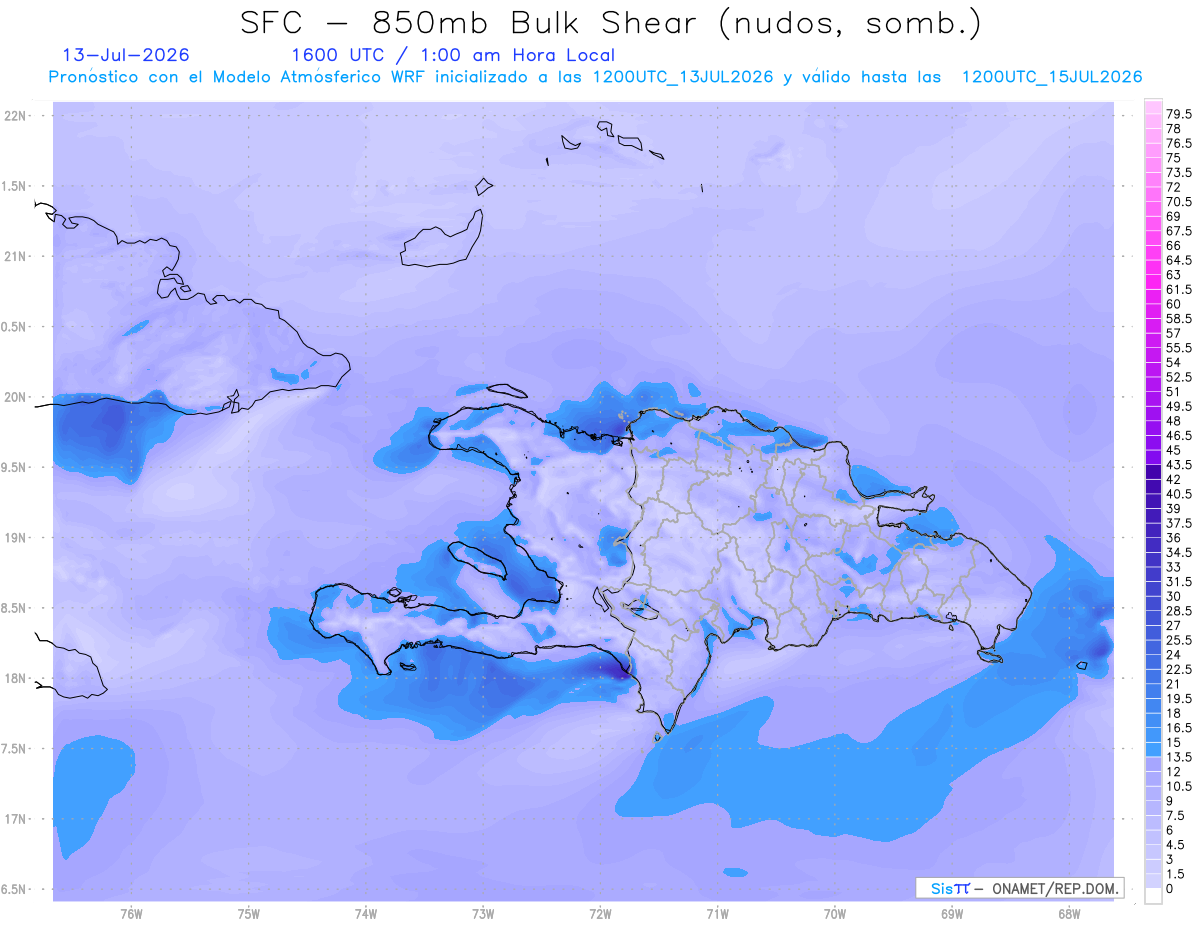Click the '4.5' value on the color scale
The height and width of the screenshot is (927, 1200).
(x=1177, y=845)
